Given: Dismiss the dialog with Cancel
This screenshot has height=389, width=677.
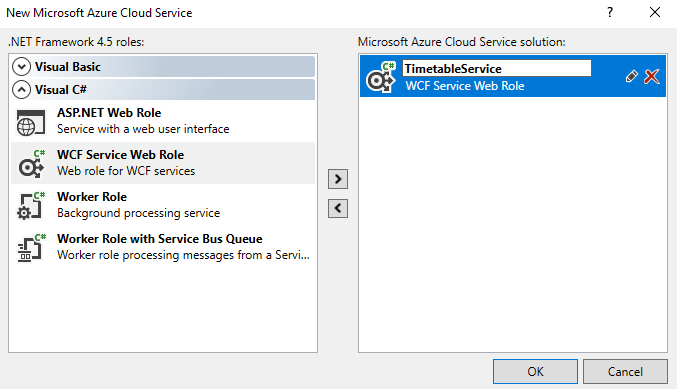Looking at the screenshot, I should coord(625,371).
